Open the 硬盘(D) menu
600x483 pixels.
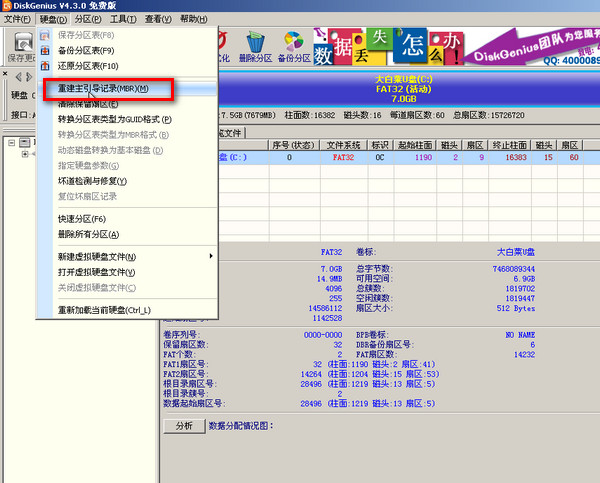[53, 19]
